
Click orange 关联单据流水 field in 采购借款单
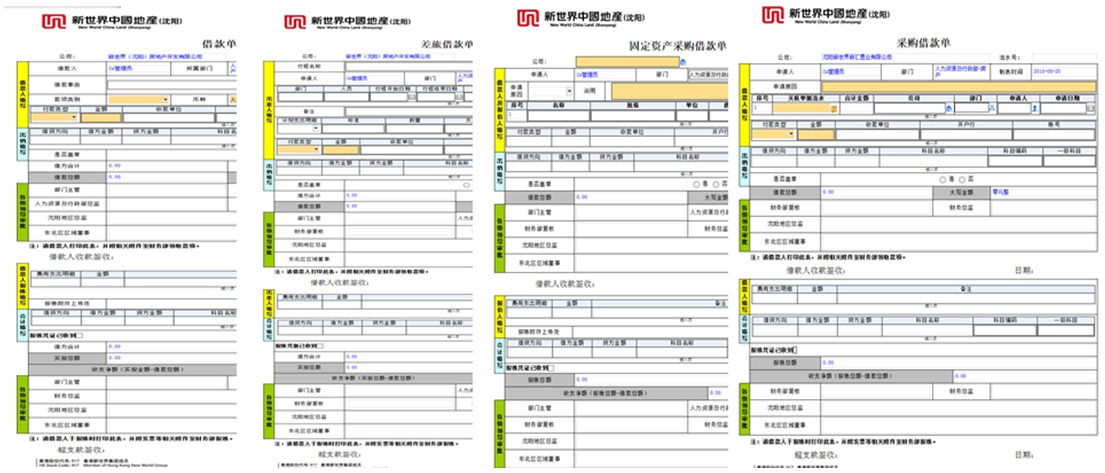[x=801, y=109]
